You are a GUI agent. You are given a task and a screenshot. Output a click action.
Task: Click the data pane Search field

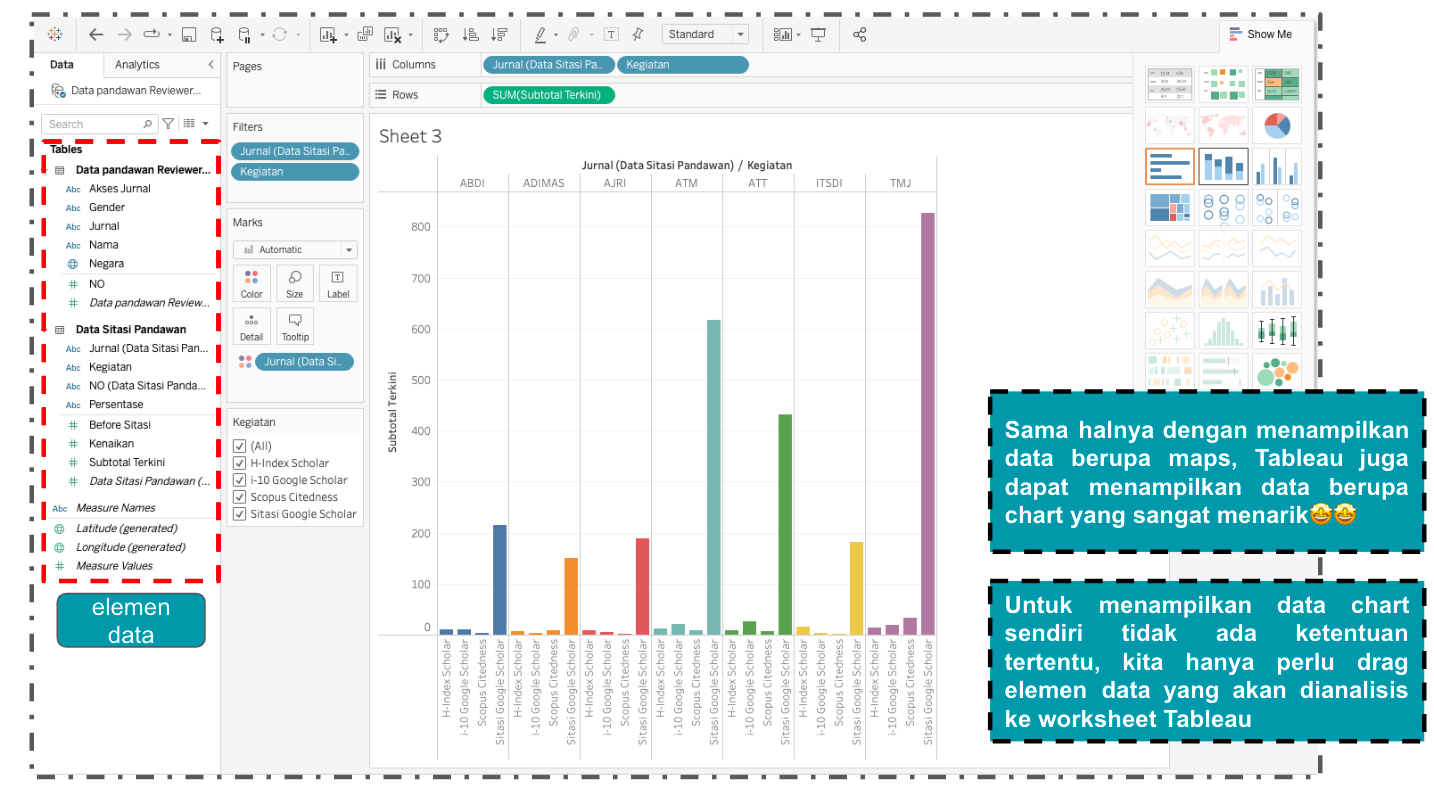tap(98, 124)
